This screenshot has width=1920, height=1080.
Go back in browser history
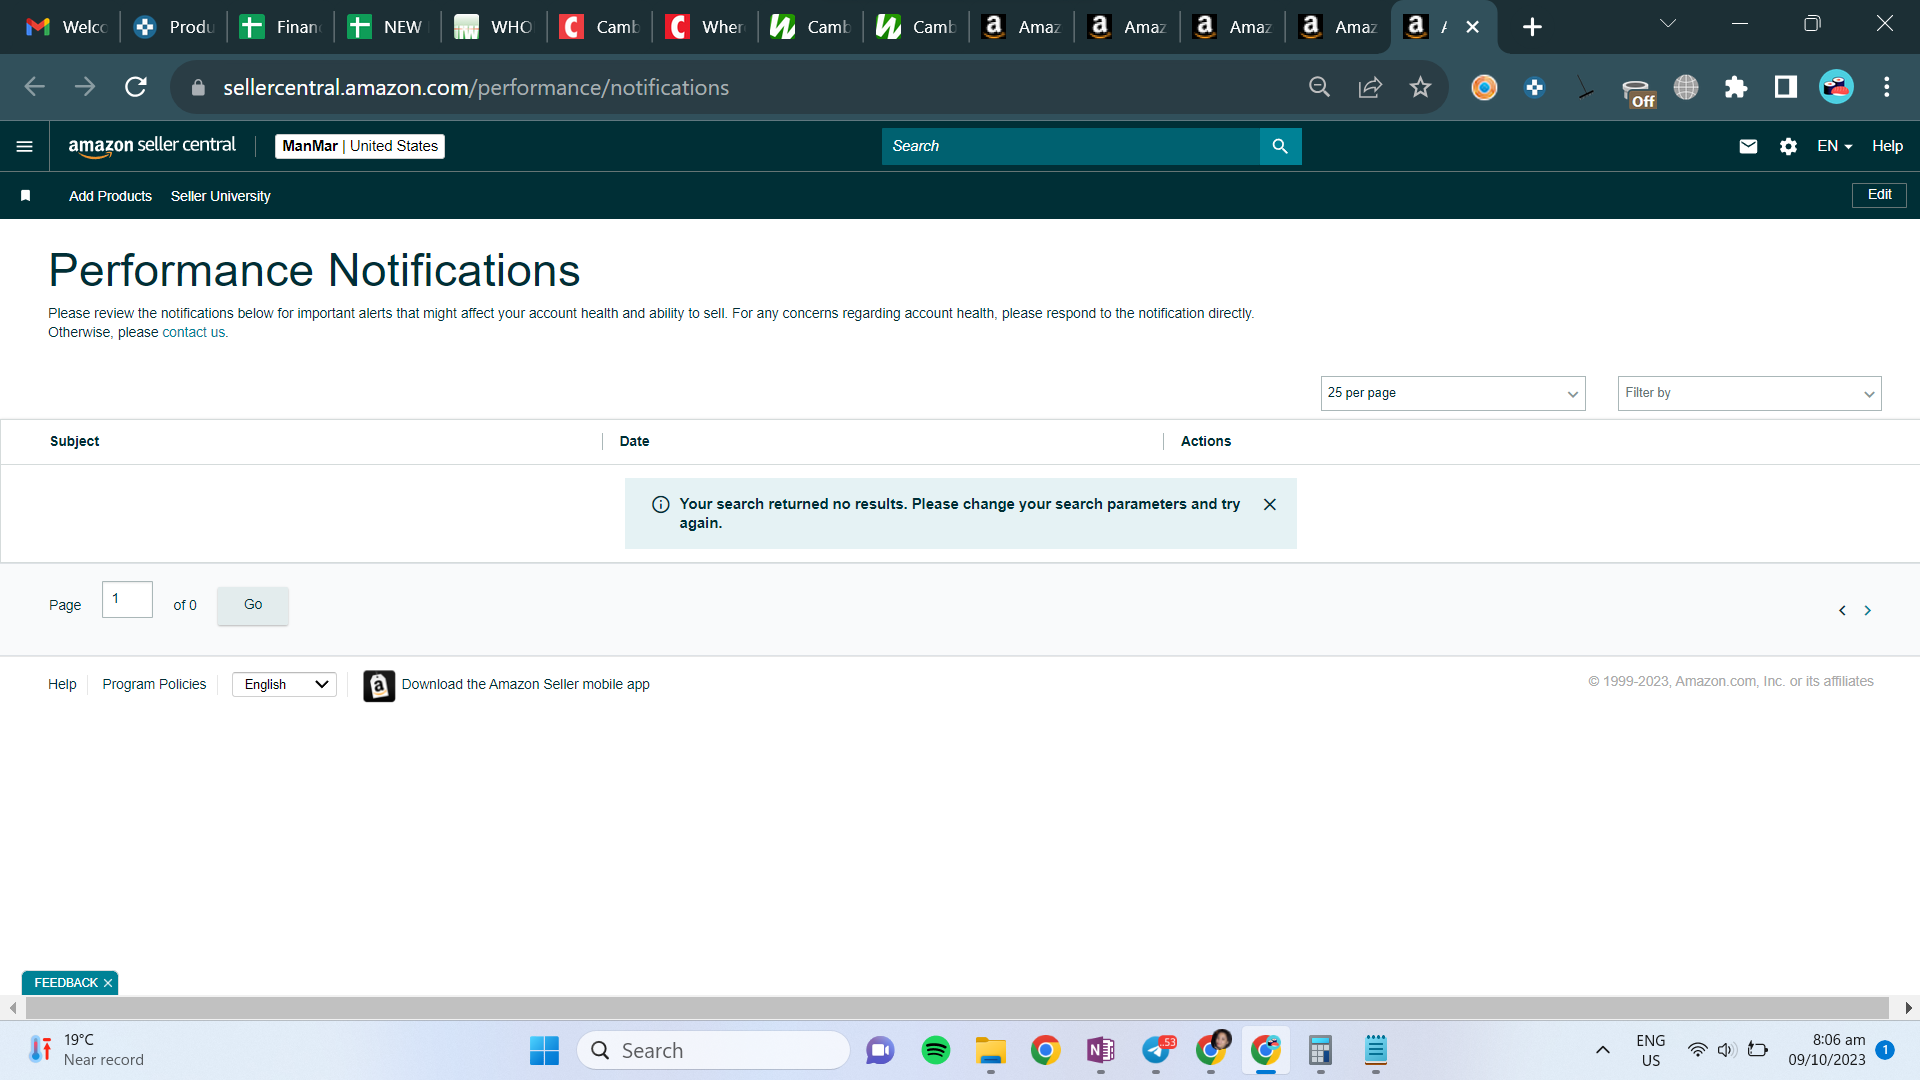(35, 87)
